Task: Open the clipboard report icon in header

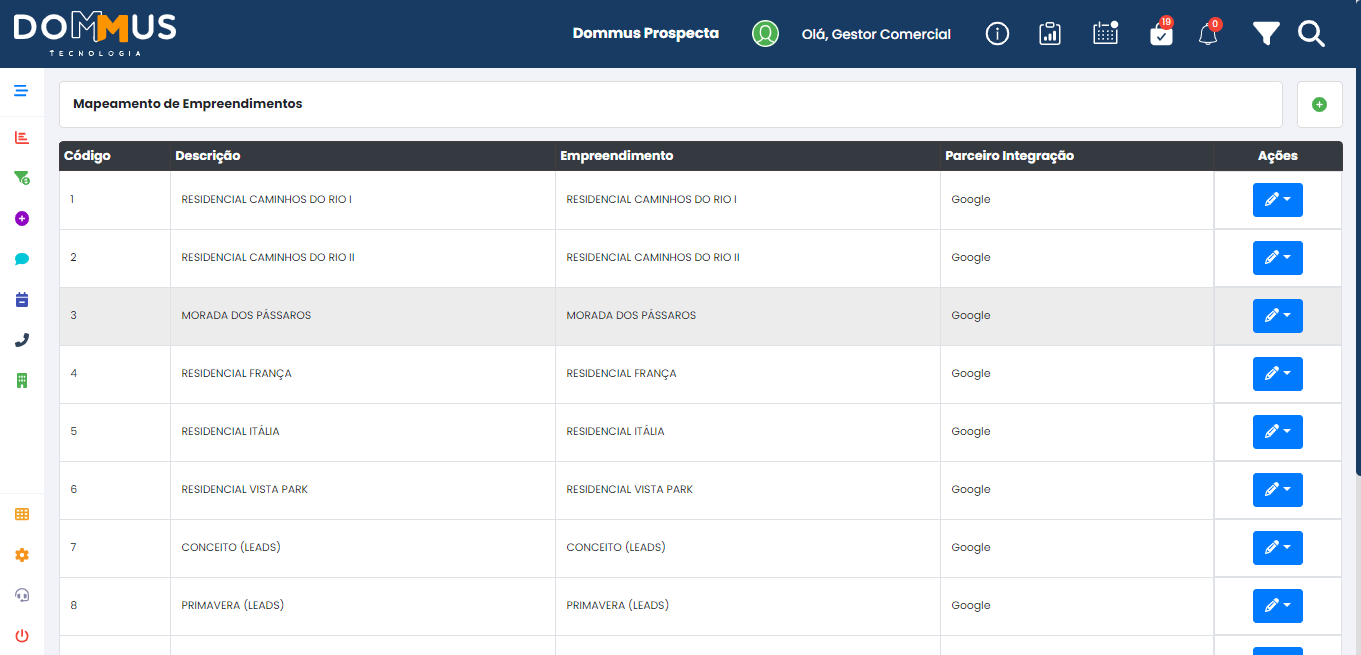Action: (x=1050, y=34)
